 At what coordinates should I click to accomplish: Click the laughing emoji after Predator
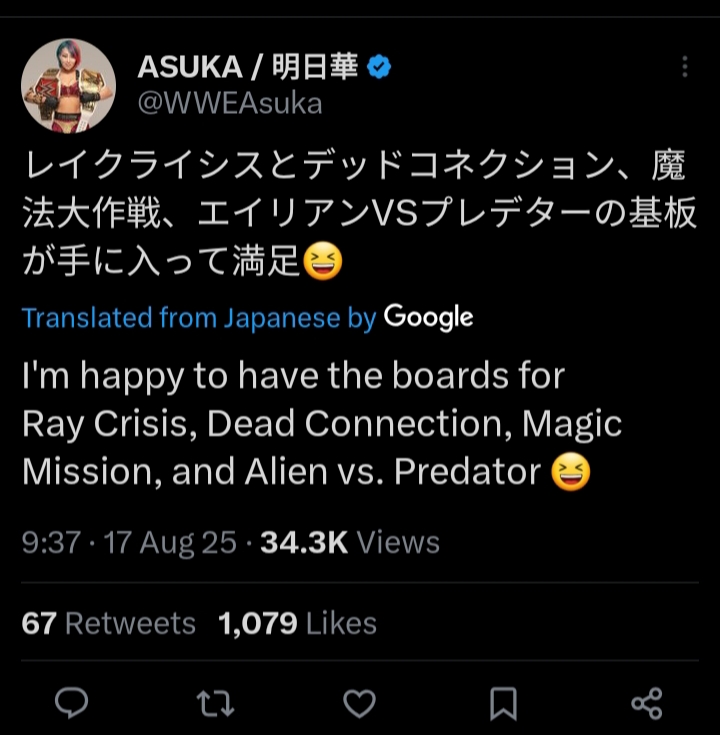point(570,472)
